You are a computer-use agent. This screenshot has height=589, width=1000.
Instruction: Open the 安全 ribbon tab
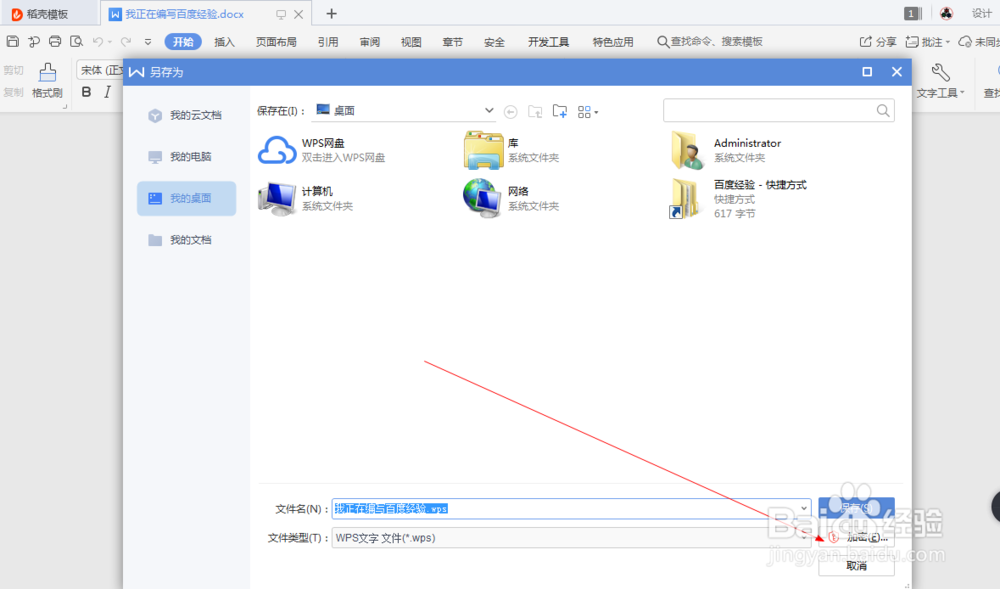(494, 42)
